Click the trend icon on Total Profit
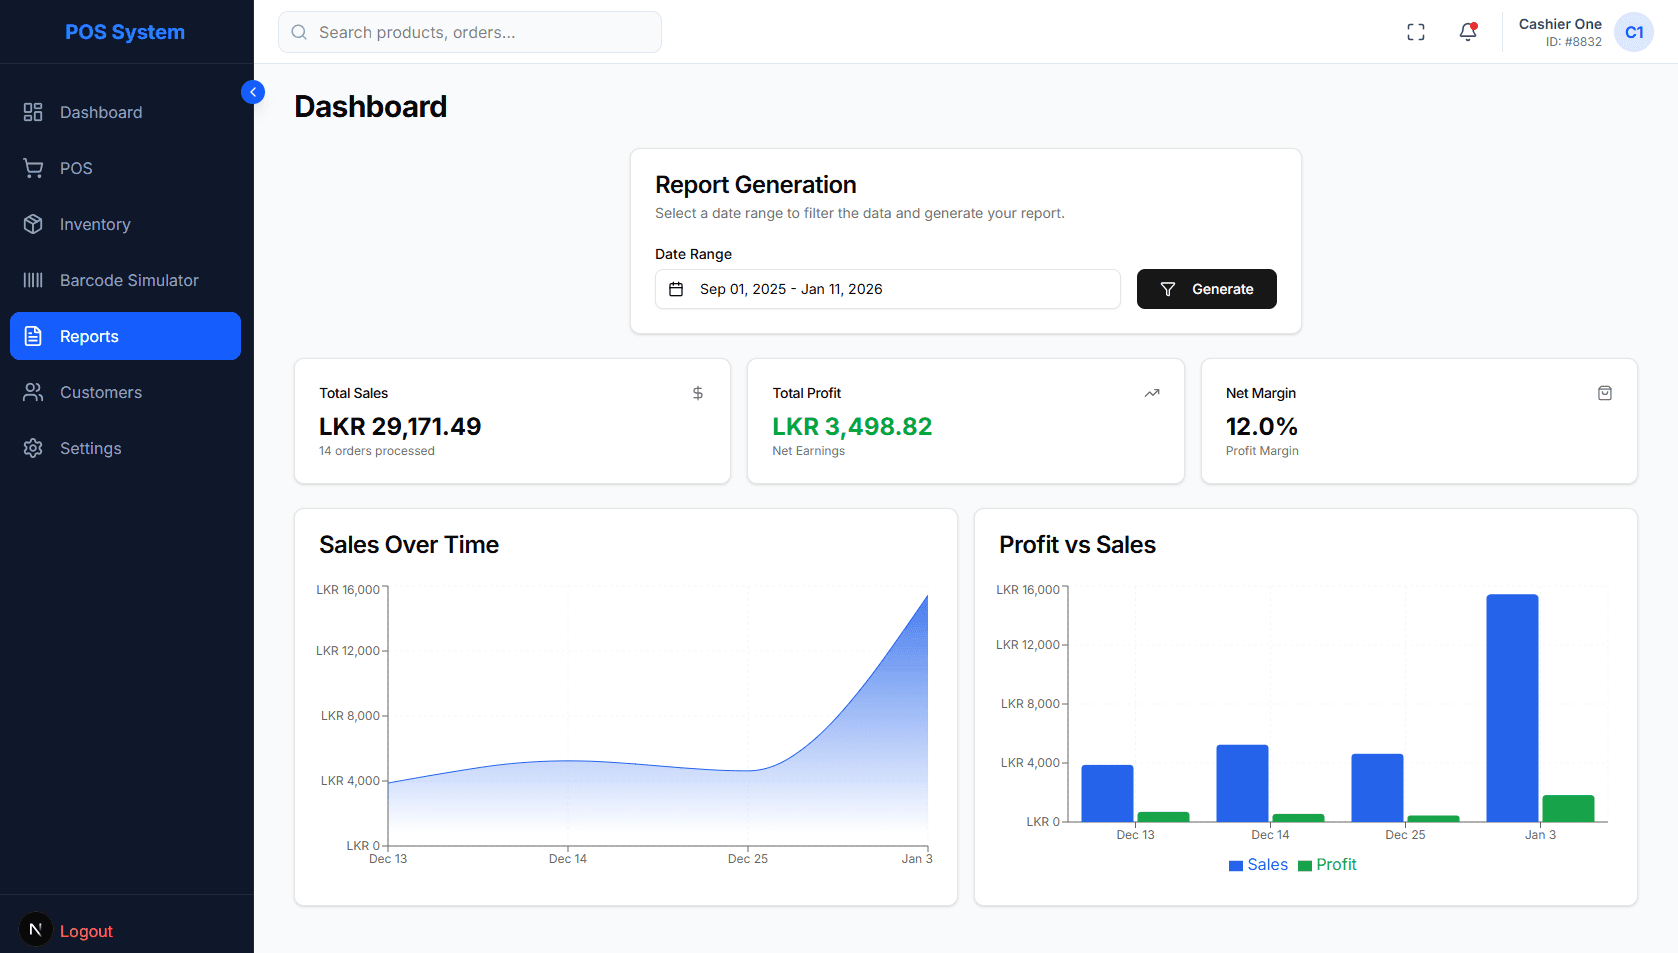Viewport: 1678px width, 953px height. point(1151,393)
